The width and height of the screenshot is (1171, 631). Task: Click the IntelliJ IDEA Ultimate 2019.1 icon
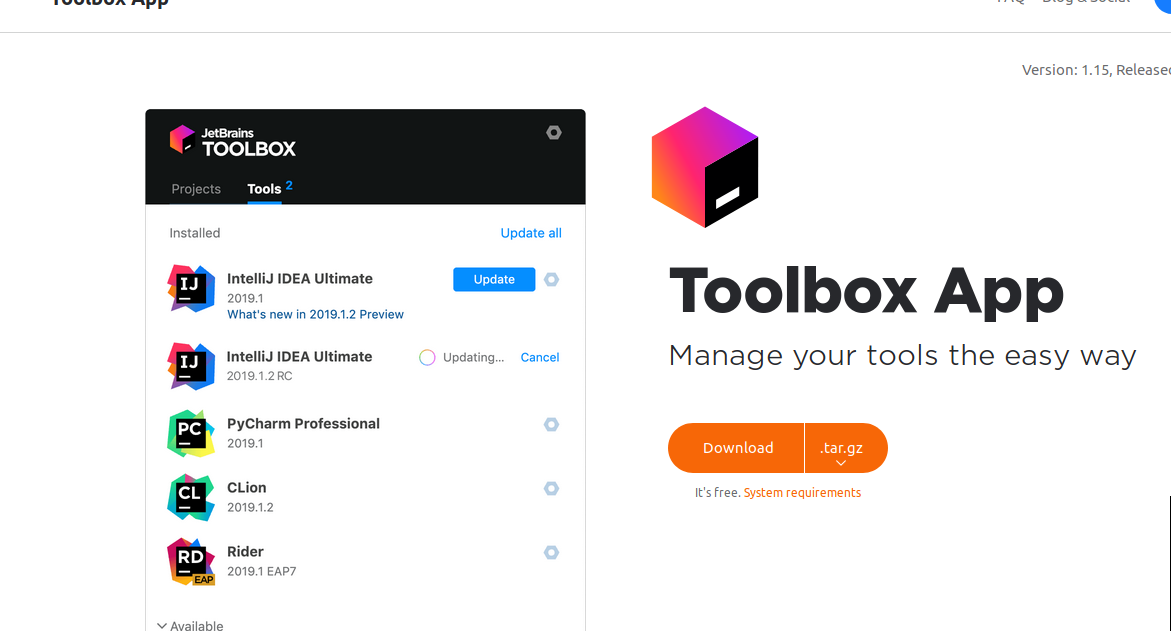(191, 288)
